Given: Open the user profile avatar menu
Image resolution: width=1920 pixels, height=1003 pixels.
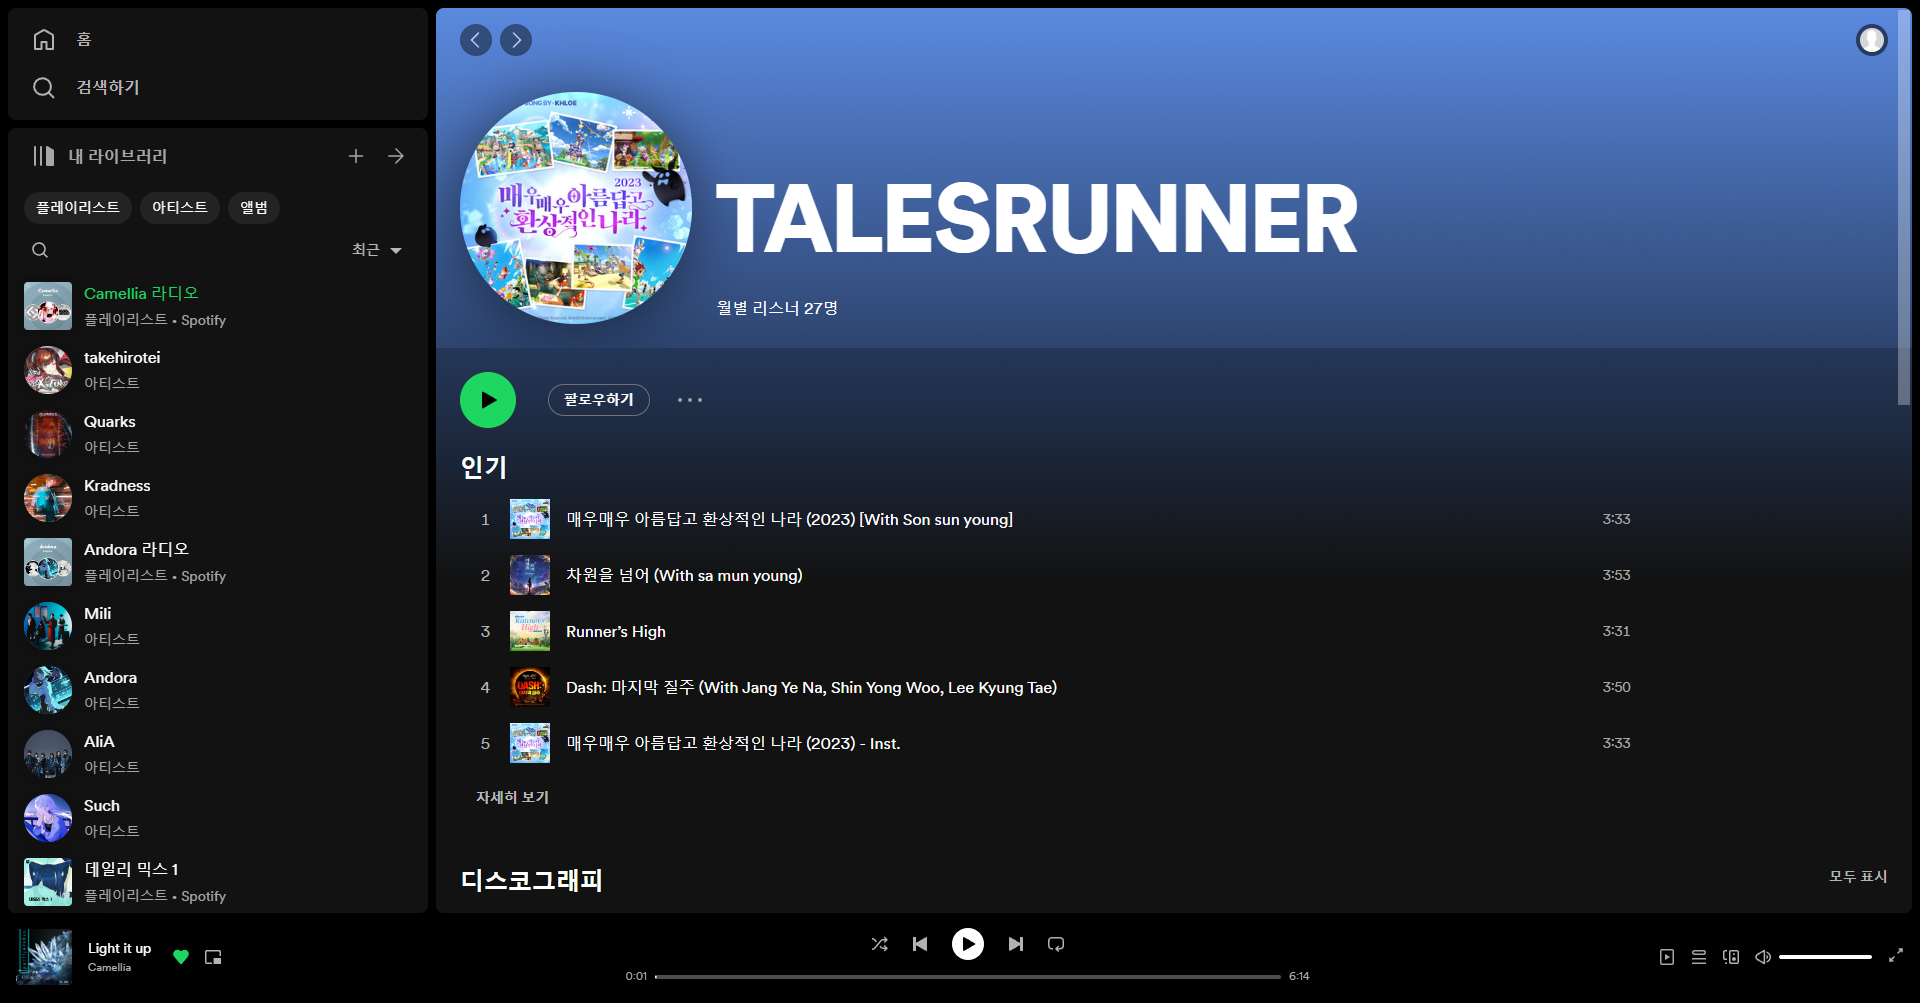Looking at the screenshot, I should [x=1872, y=40].
